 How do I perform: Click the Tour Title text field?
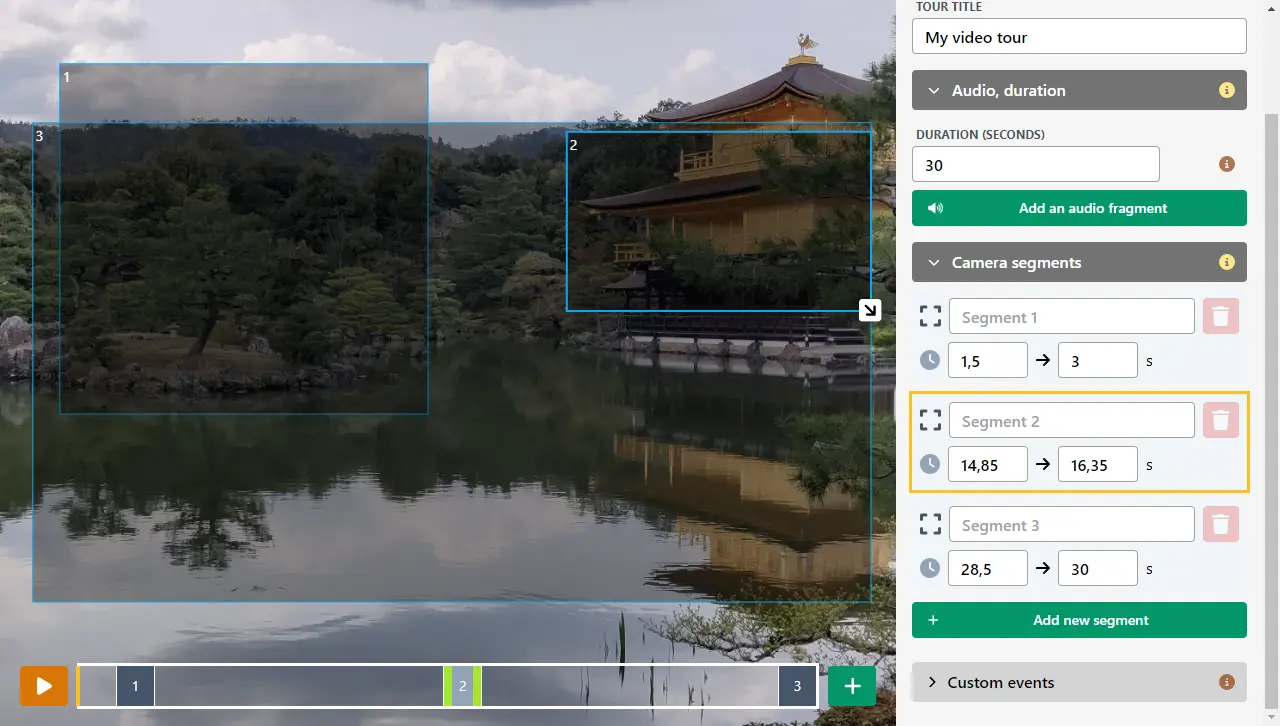(1079, 36)
